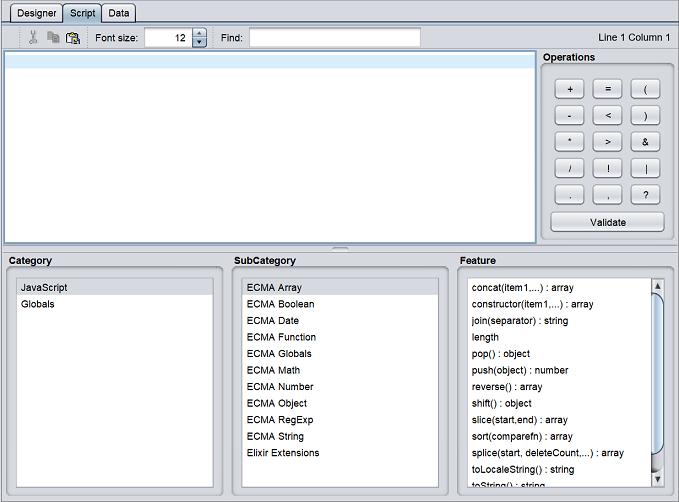This screenshot has width=679, height=502.
Task: Insert the question mark operator
Action: 645,194
